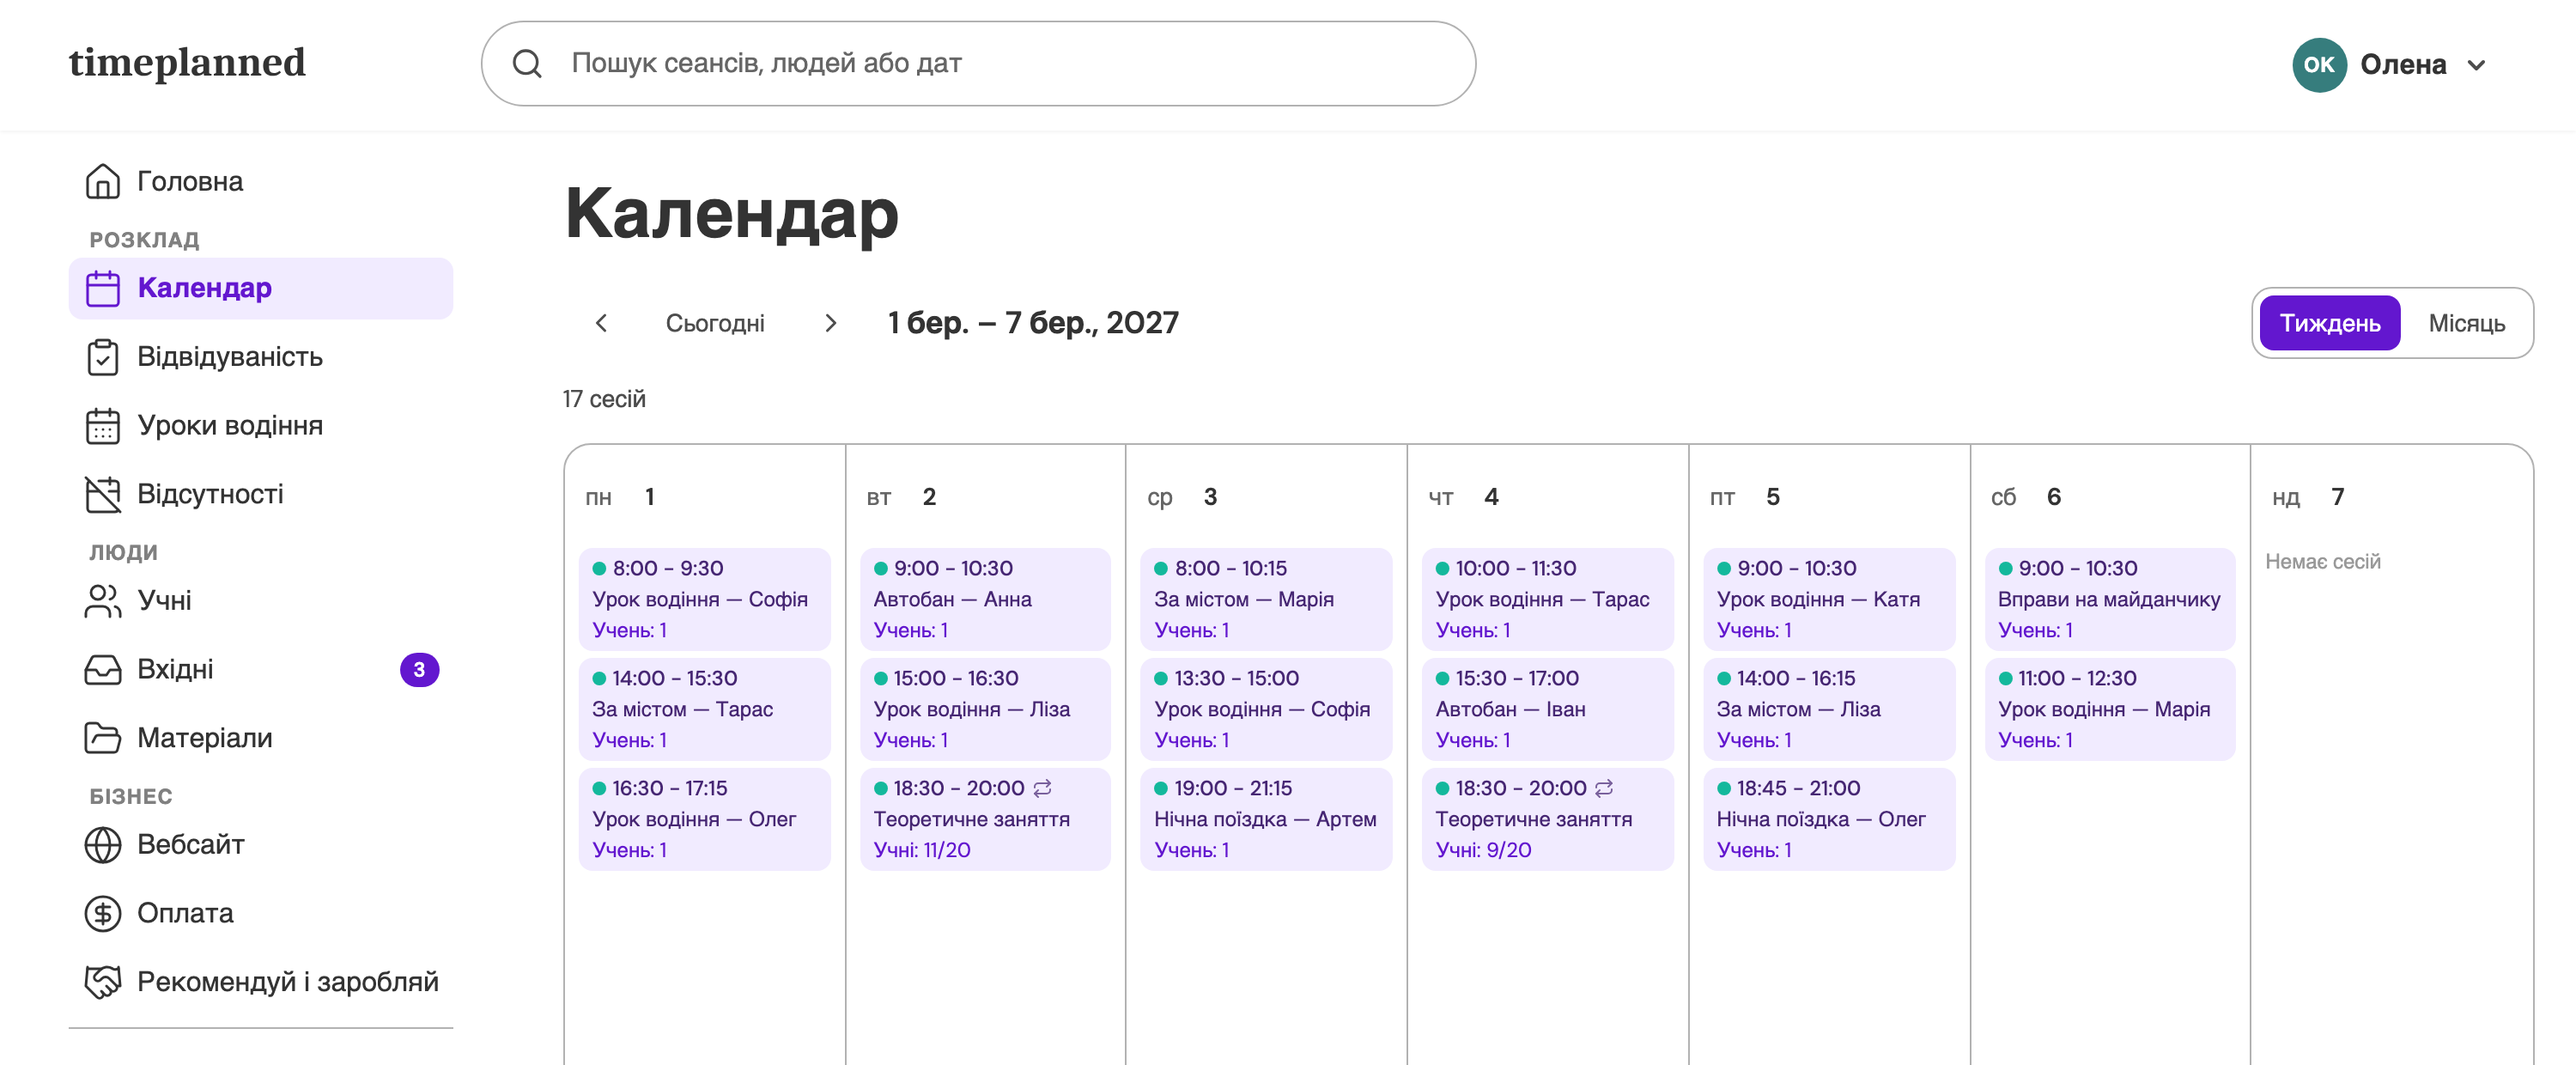Click the date range 1 бер. – 7 бер., 2027
This screenshot has width=2576, height=1065.
(1033, 323)
